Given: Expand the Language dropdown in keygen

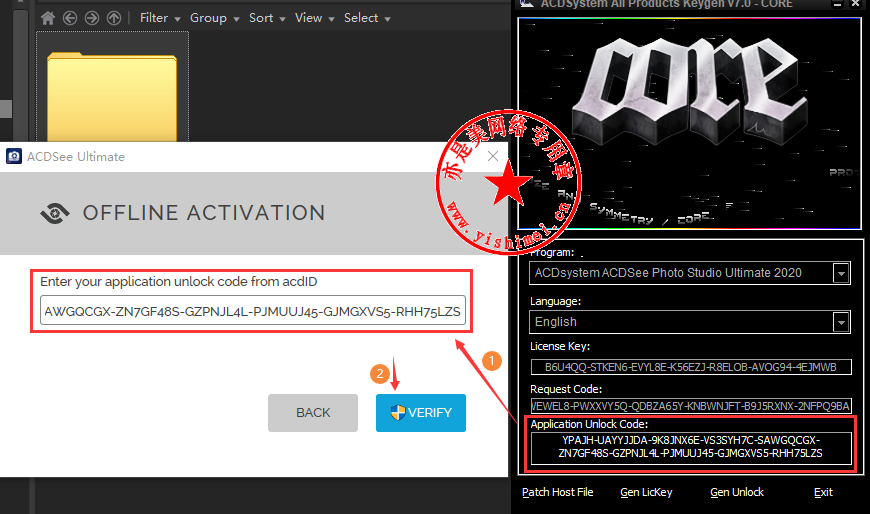Looking at the screenshot, I should coord(841,322).
